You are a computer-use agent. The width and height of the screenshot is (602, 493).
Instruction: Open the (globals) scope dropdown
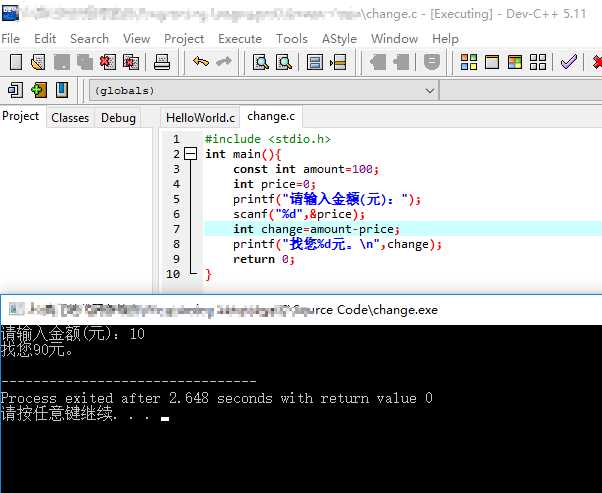pos(264,91)
